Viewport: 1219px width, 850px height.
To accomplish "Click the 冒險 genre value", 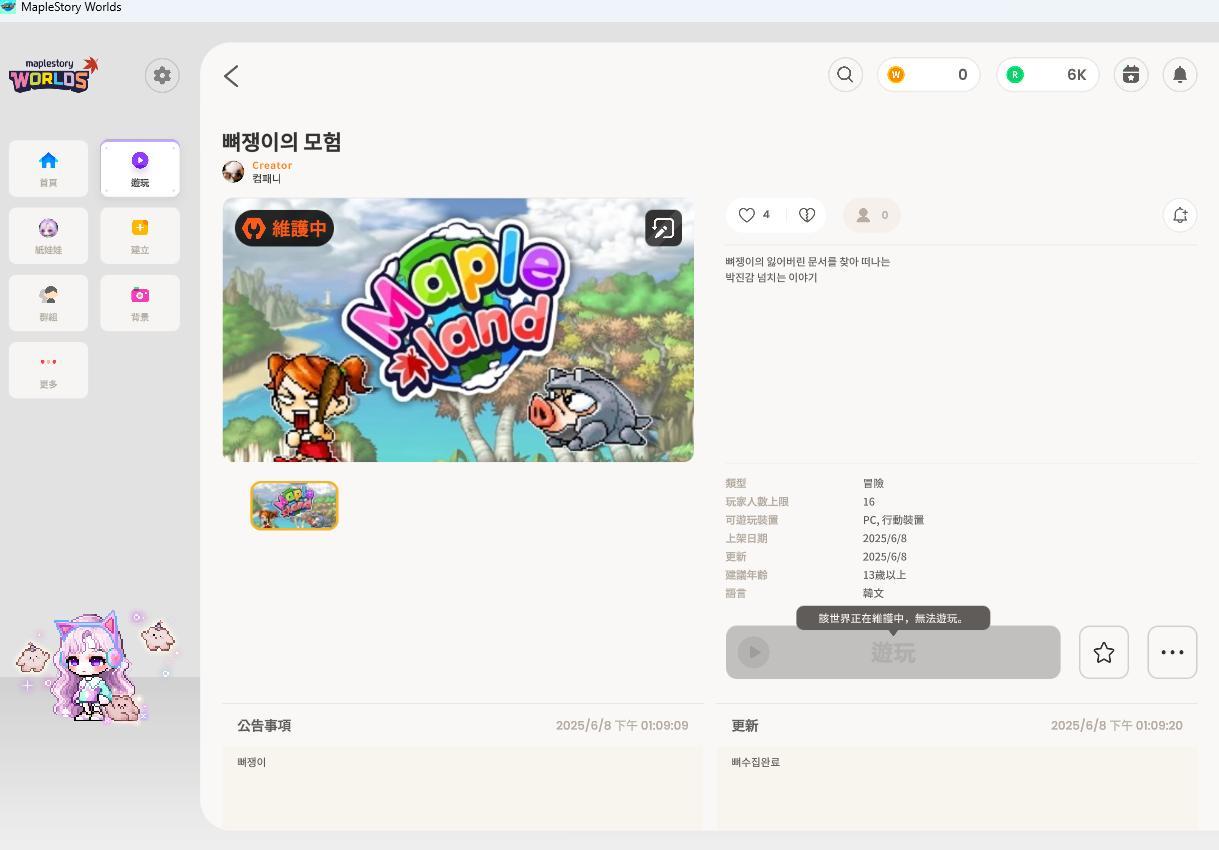I will click(x=873, y=483).
